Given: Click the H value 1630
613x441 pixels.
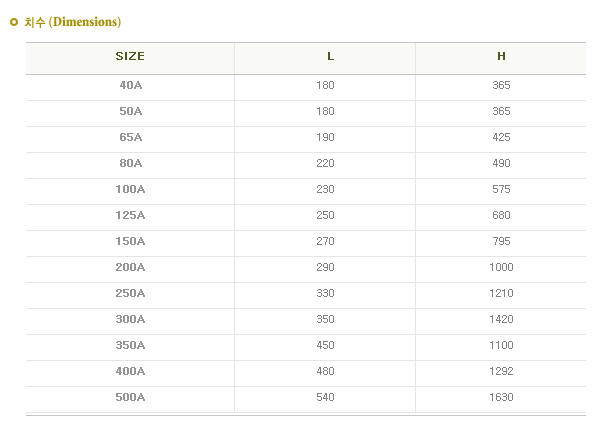Looking at the screenshot, I should click(501, 397).
